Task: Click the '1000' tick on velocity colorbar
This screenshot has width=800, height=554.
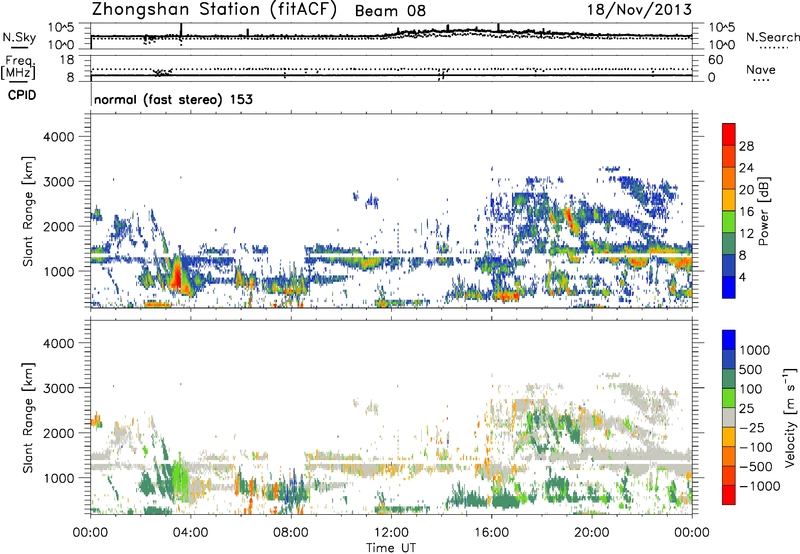Action: click(755, 350)
